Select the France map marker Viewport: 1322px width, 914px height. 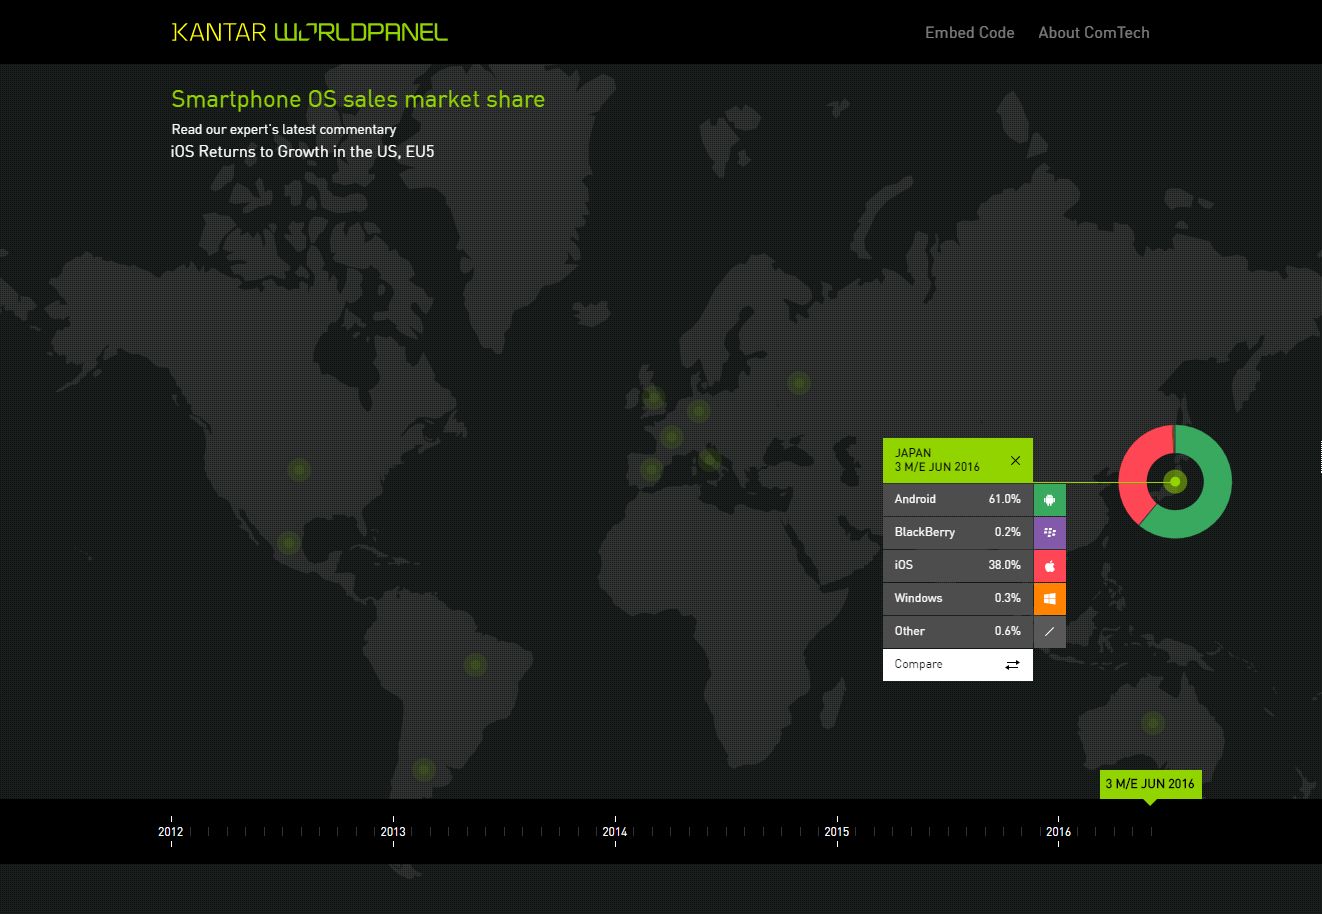[x=671, y=437]
